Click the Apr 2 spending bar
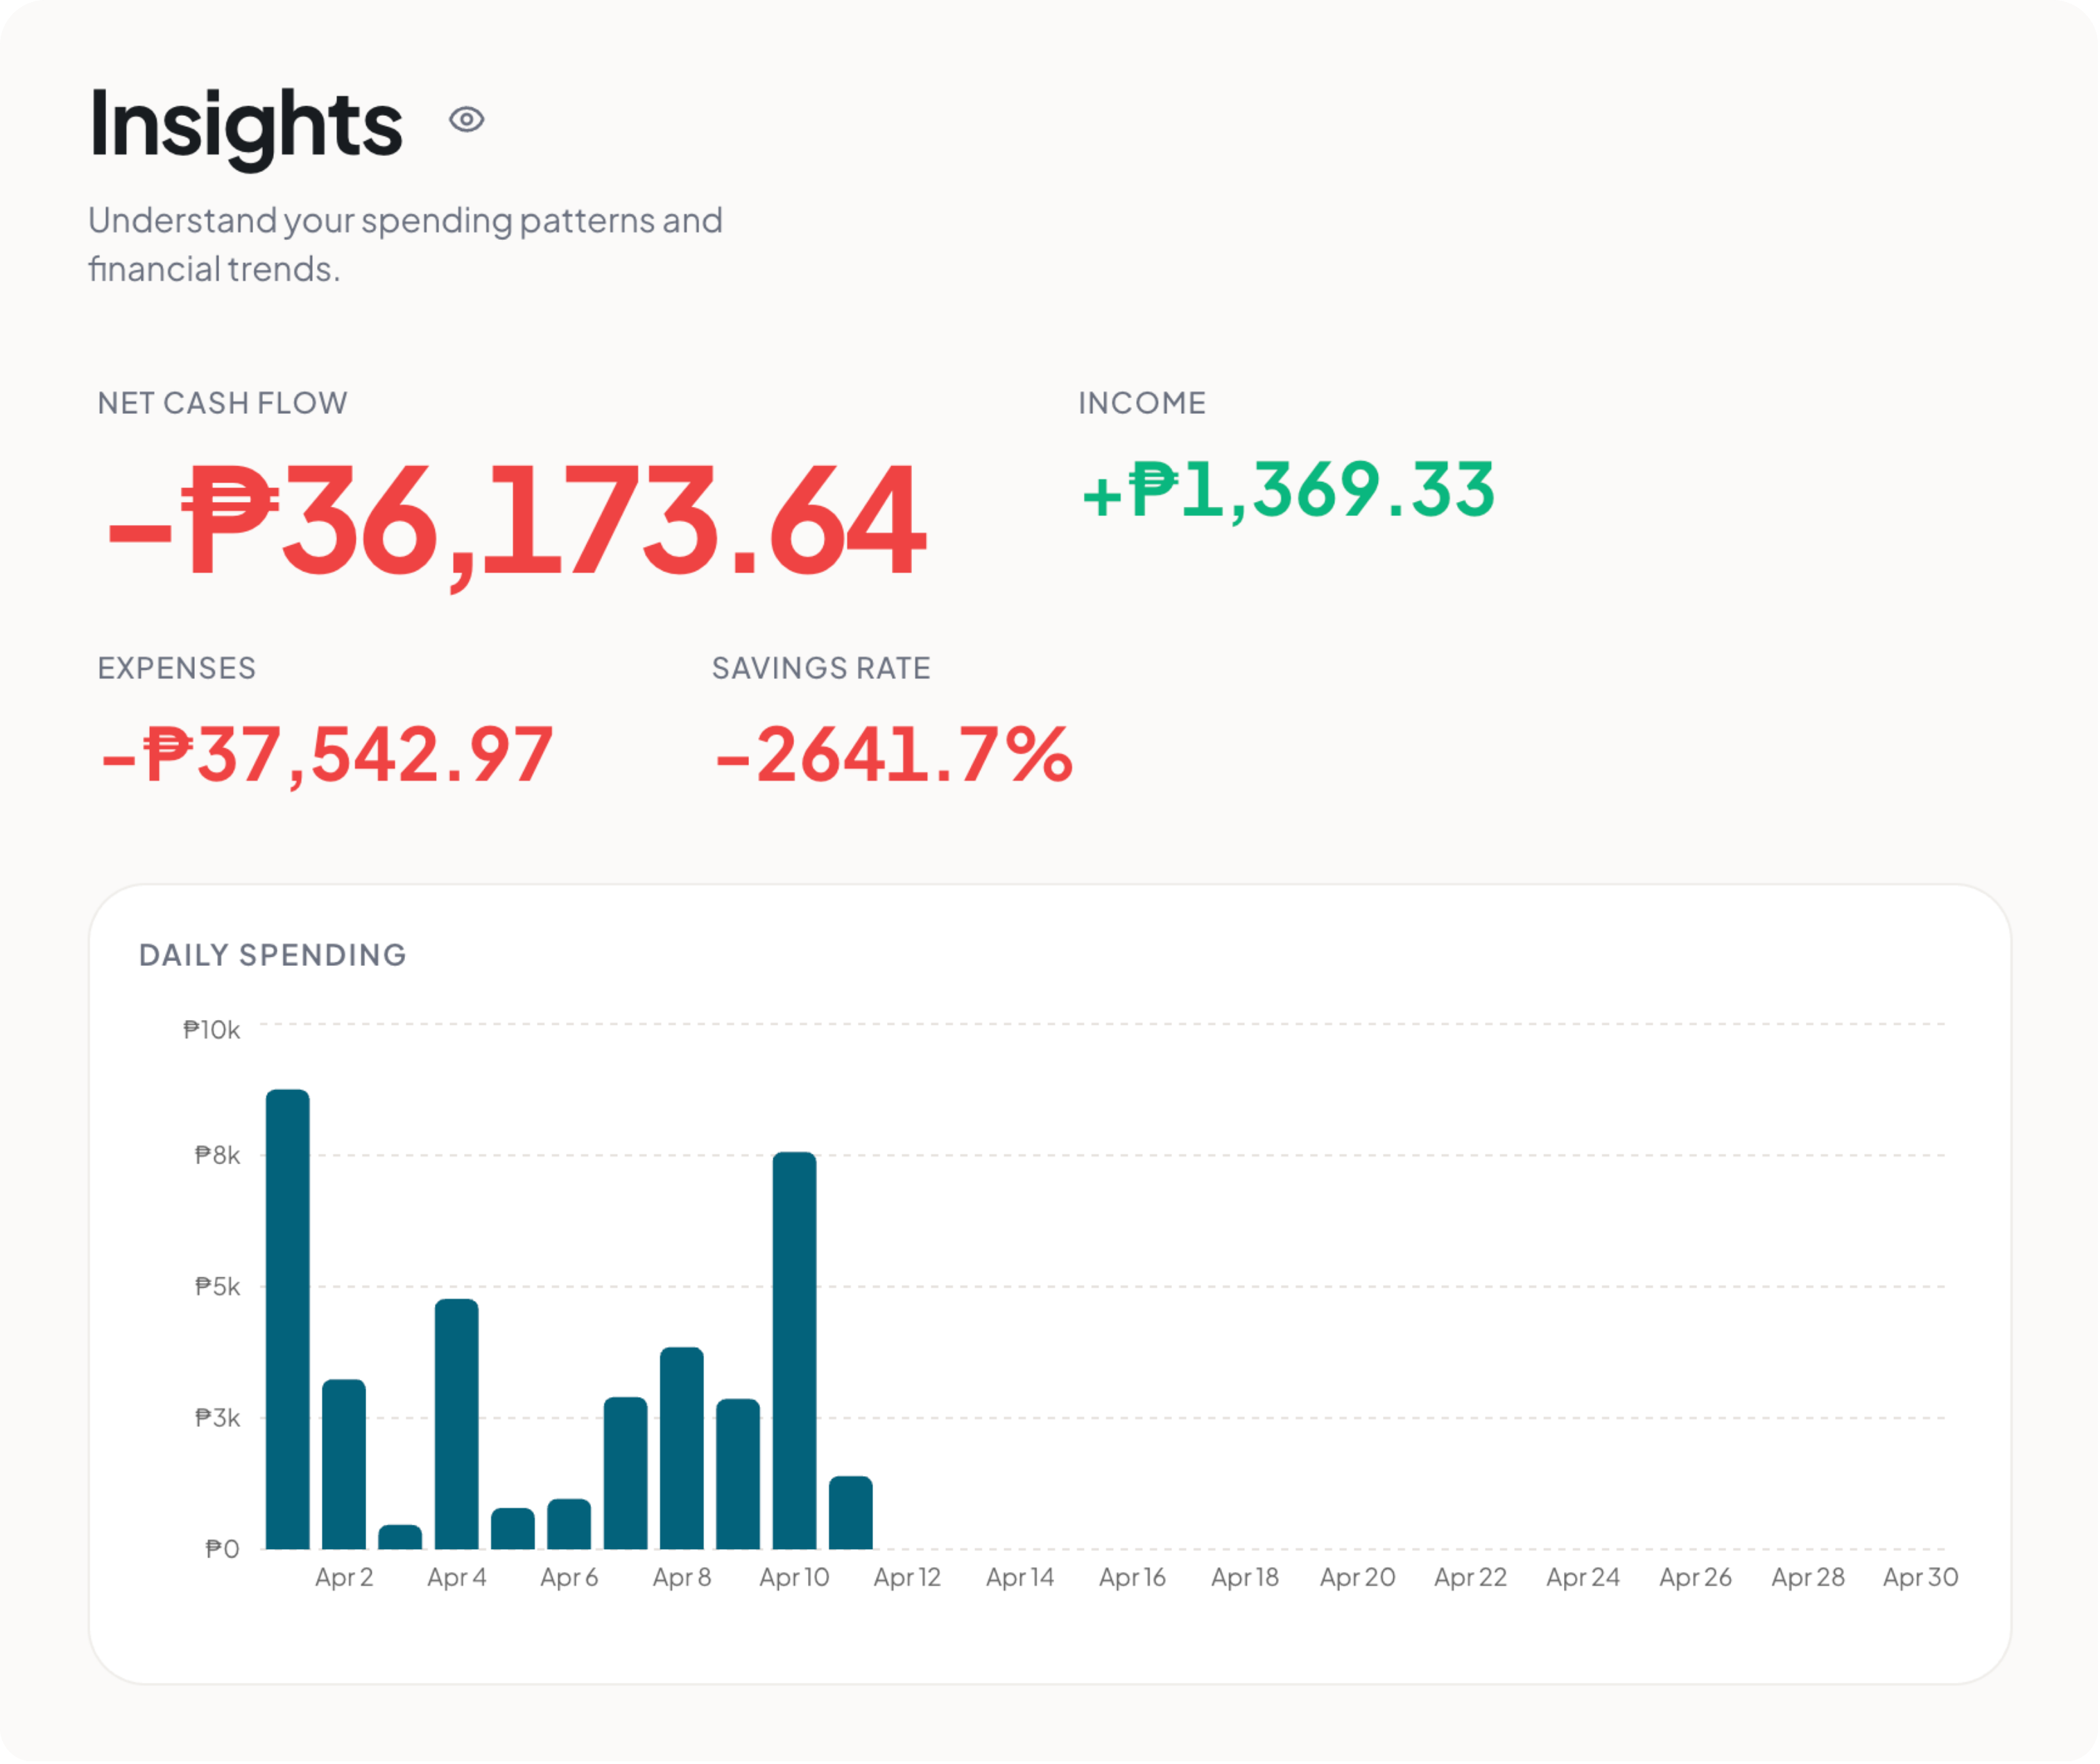 [x=344, y=1465]
